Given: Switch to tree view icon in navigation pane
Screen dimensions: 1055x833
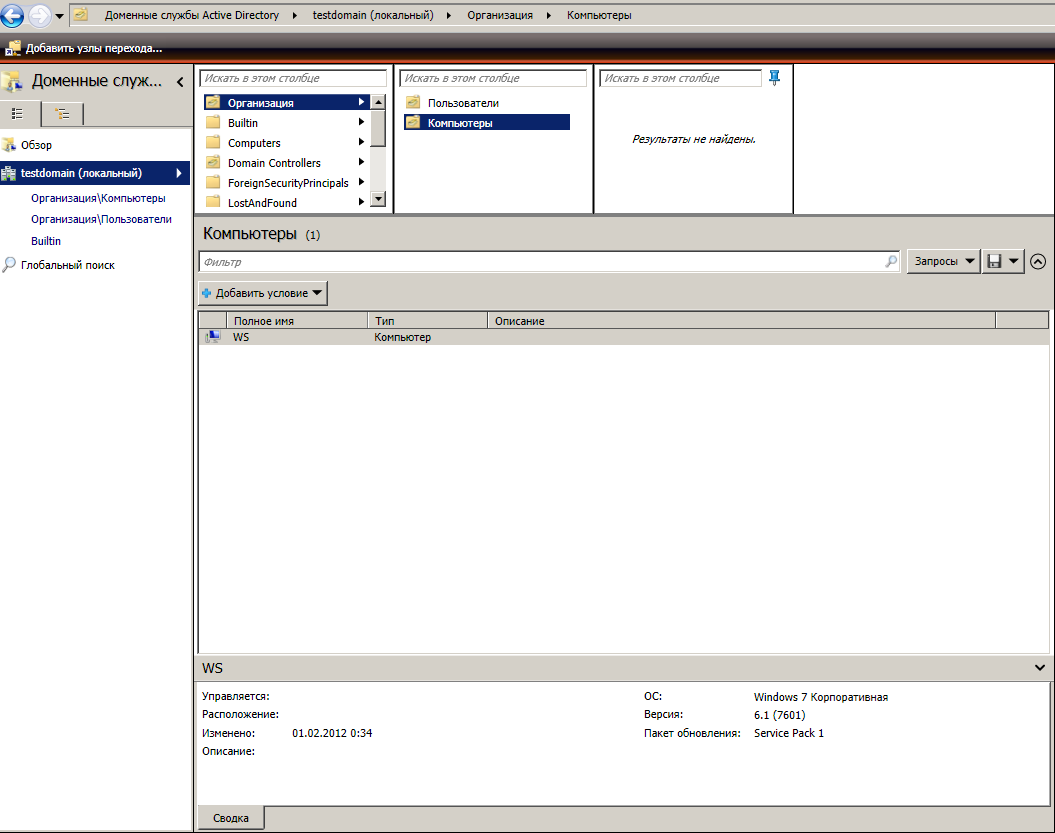Looking at the screenshot, I should (x=62, y=114).
